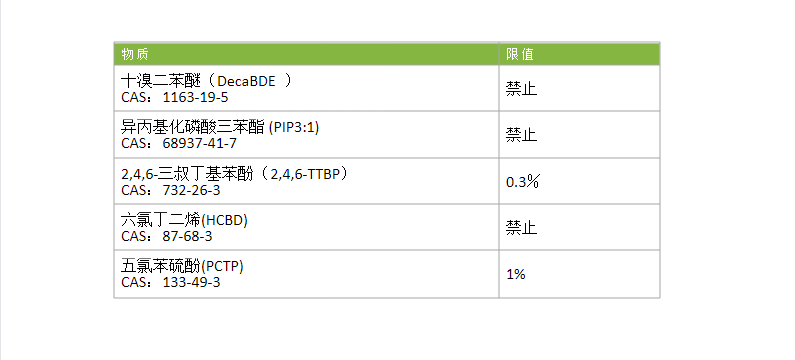
Task: Click the 禁止 limit for DecaBDE
Action: 521,89
